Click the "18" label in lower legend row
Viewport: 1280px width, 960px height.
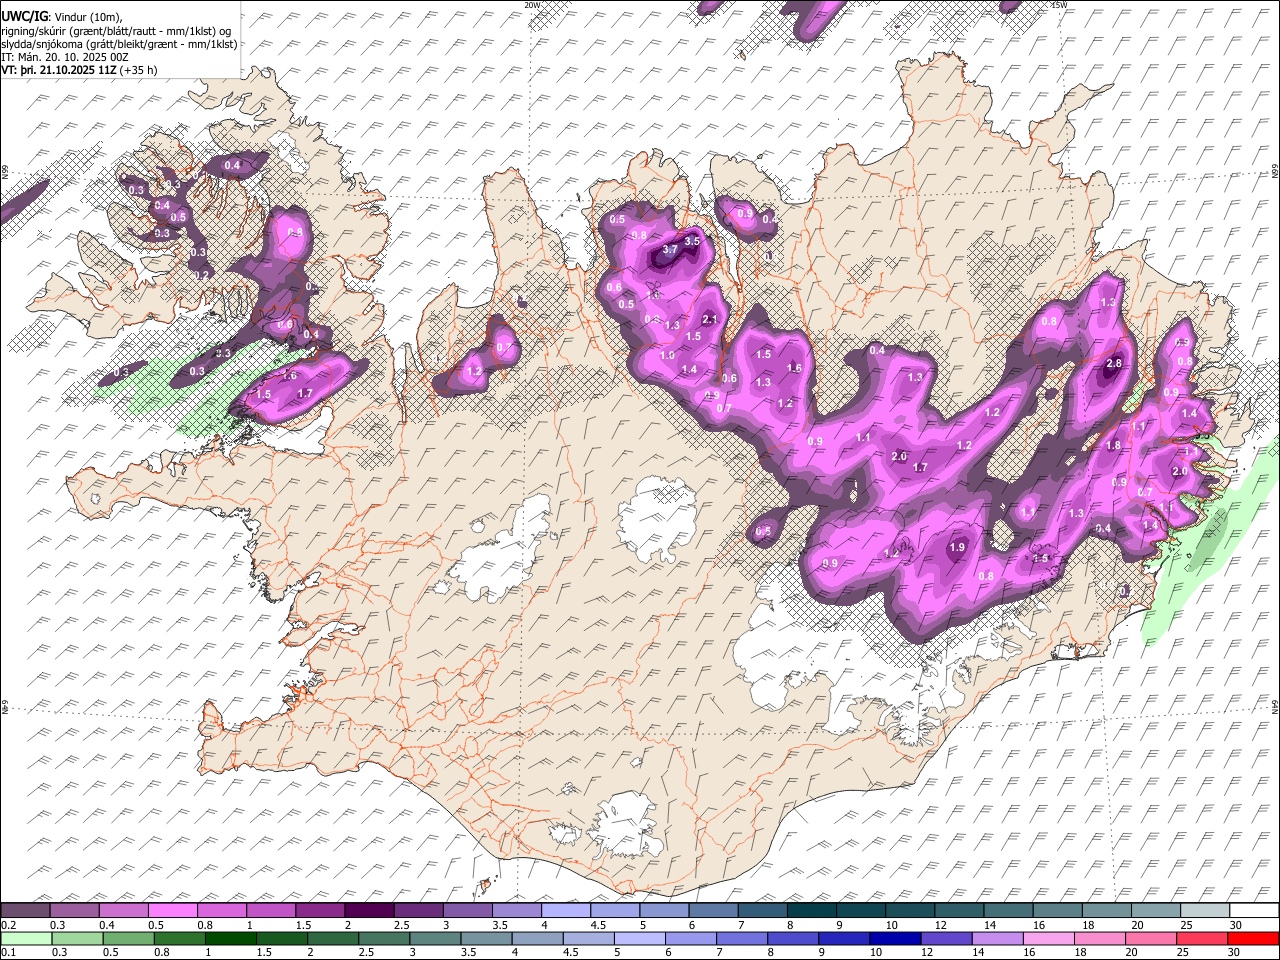tap(1080, 953)
